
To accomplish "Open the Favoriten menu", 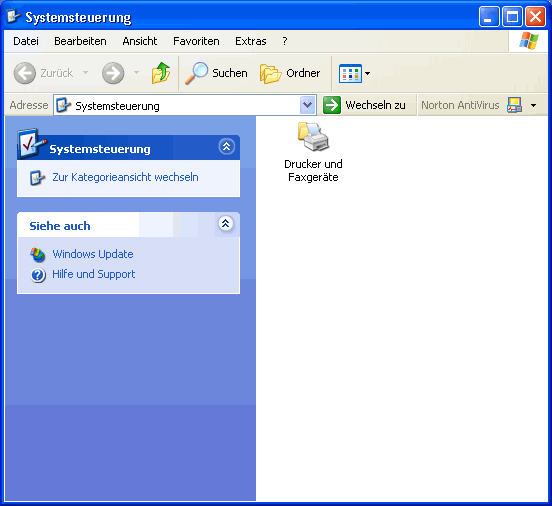I will 196,41.
